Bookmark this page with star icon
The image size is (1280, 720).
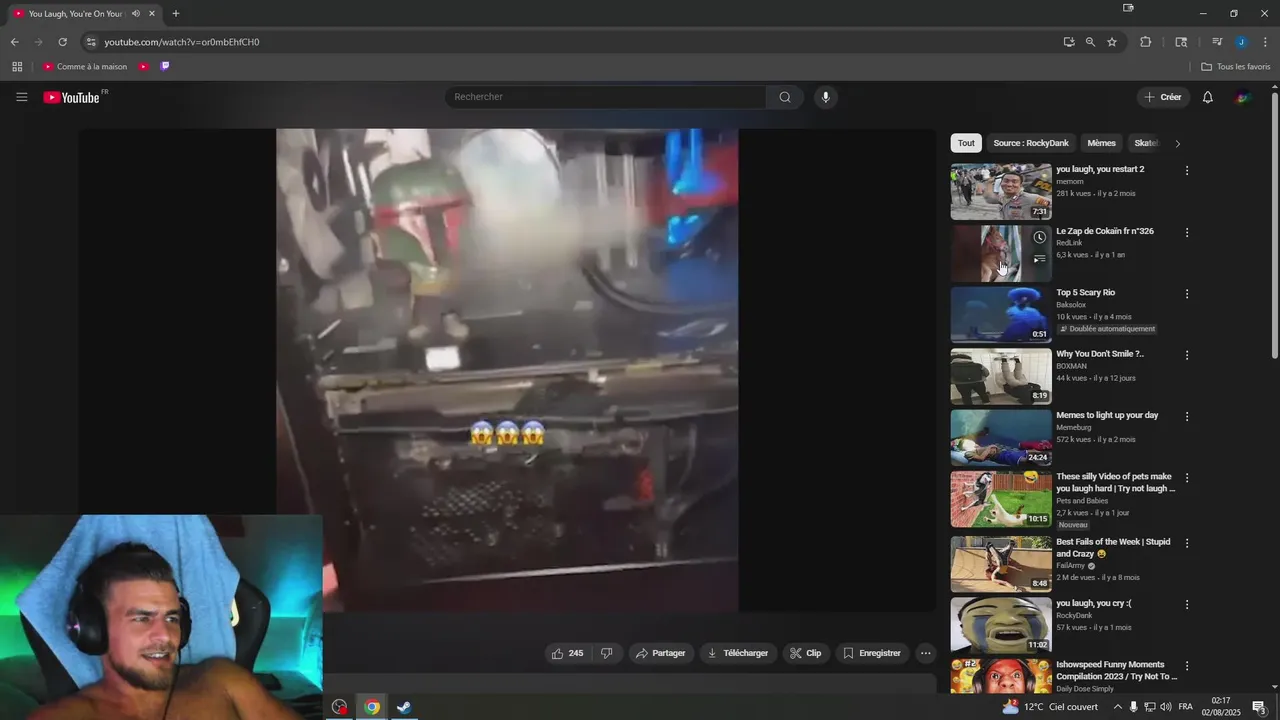1112,42
